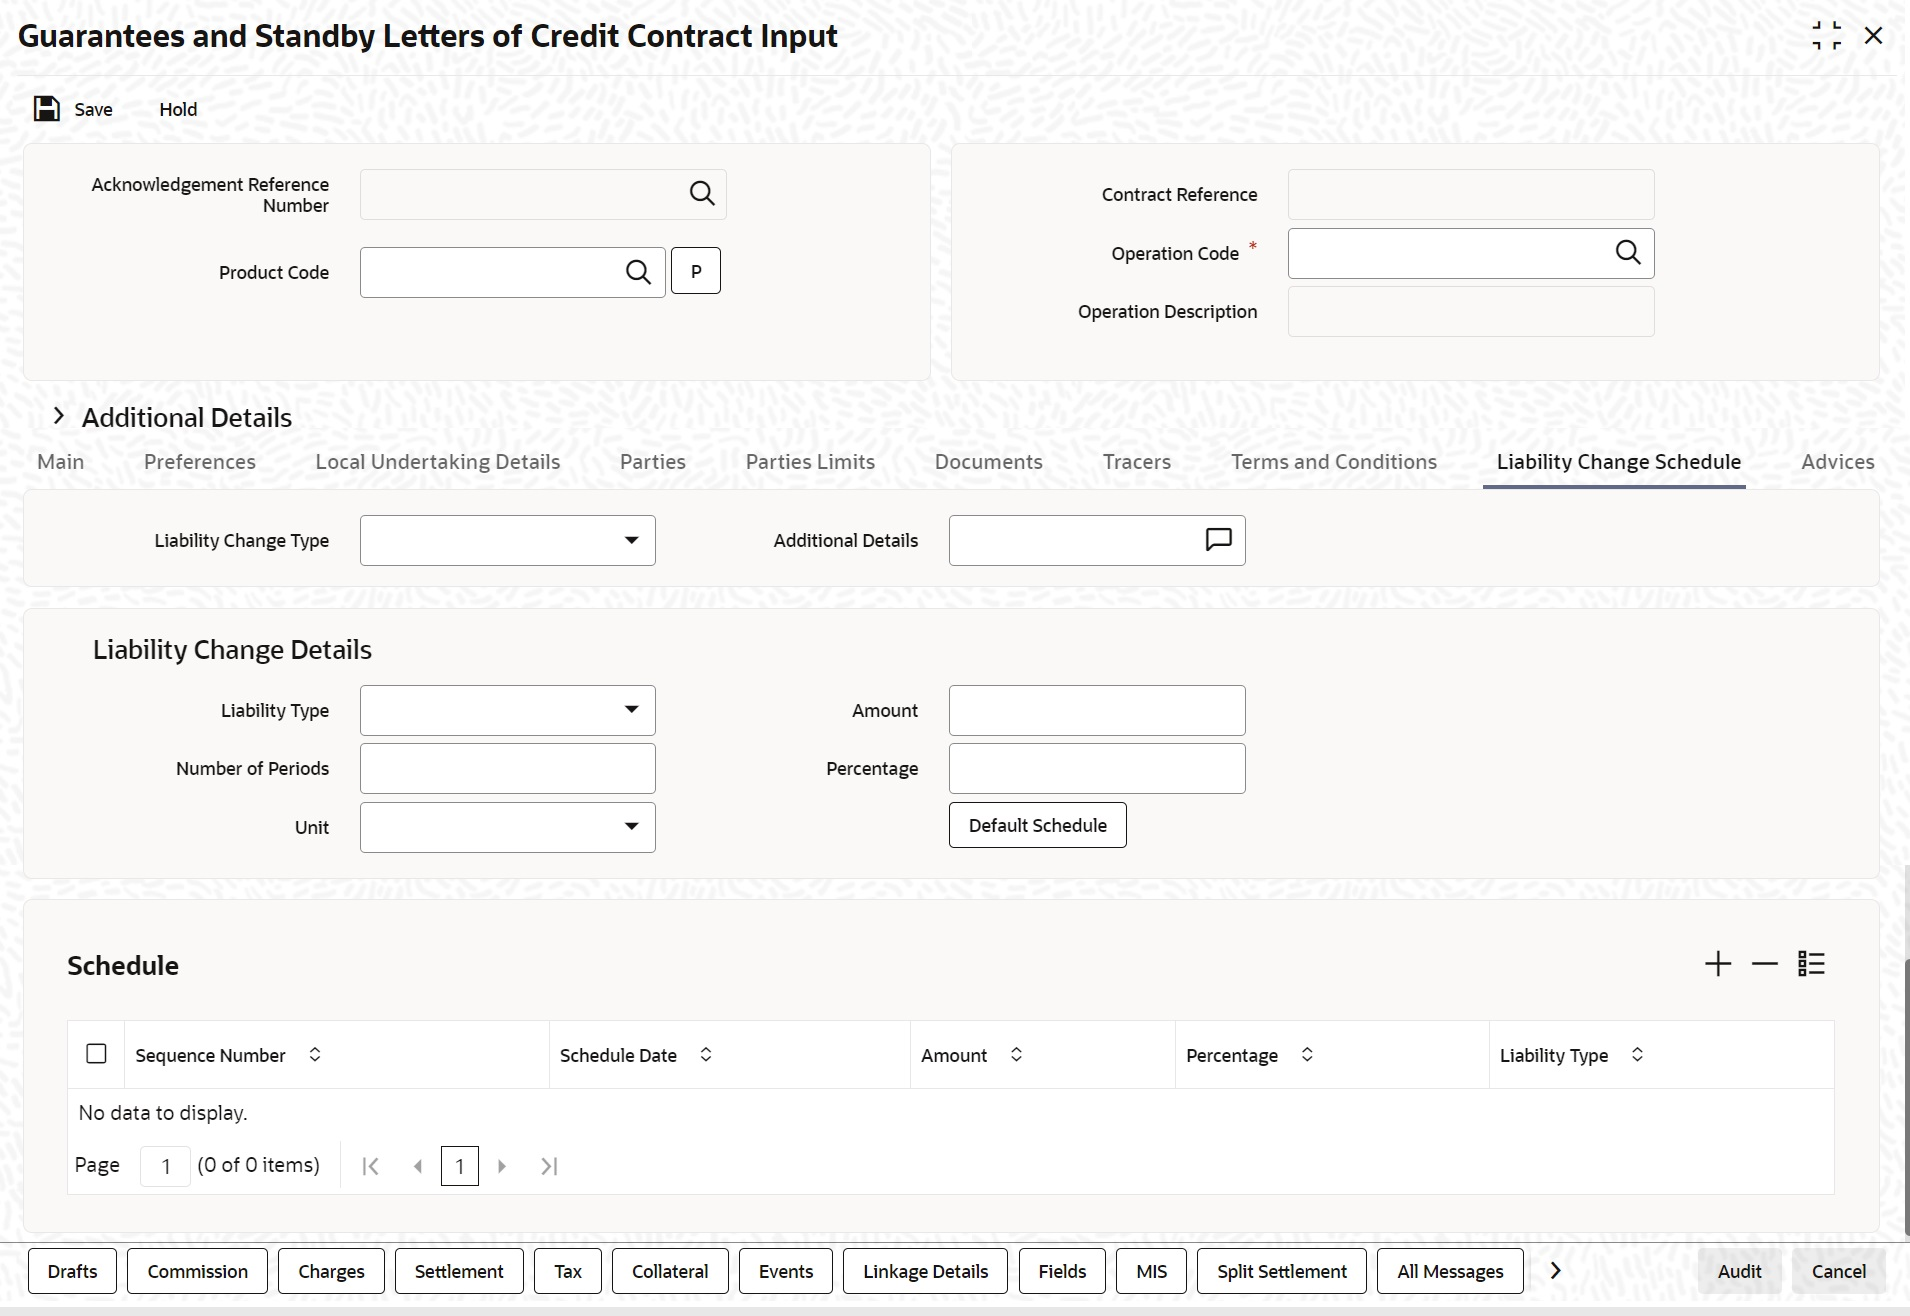
Task: Open Terms and Conditions tab
Action: [x=1334, y=462]
